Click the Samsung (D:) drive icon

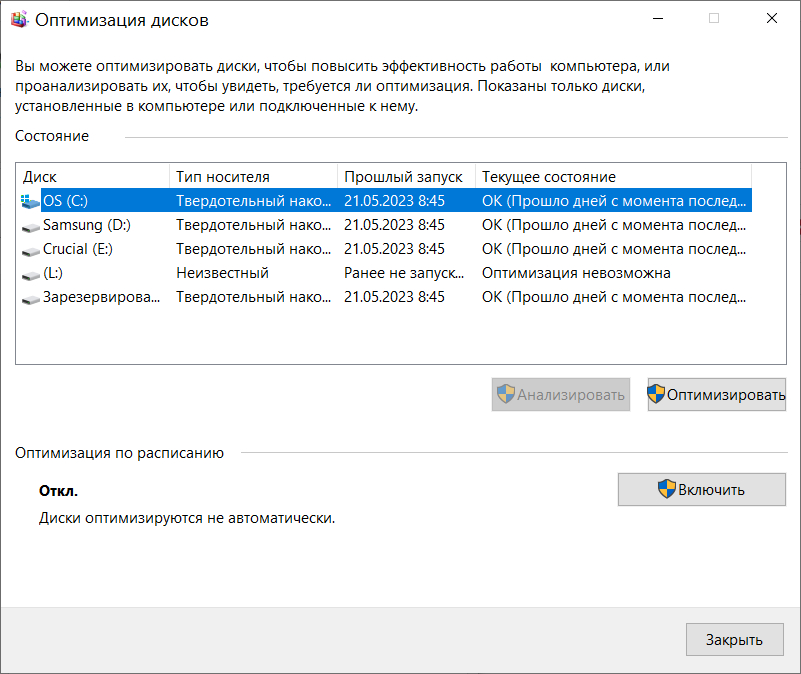(30, 225)
